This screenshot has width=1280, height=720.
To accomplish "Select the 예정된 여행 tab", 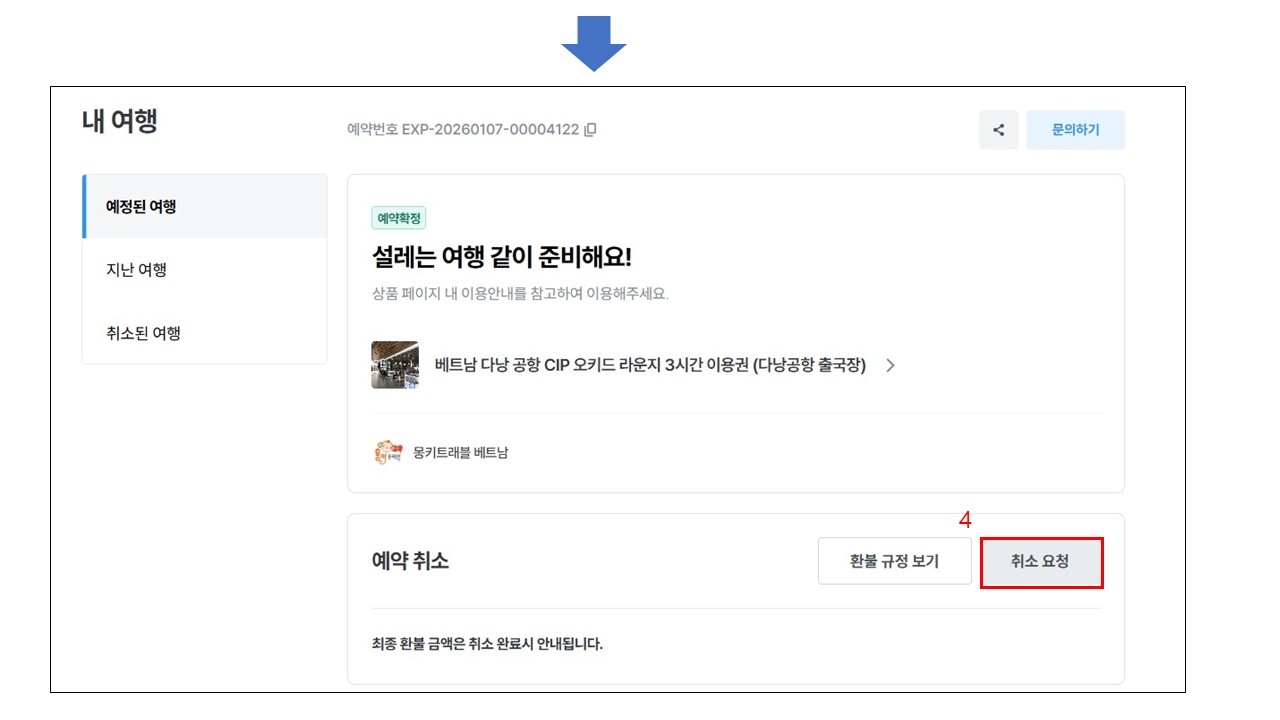I will (x=141, y=207).
